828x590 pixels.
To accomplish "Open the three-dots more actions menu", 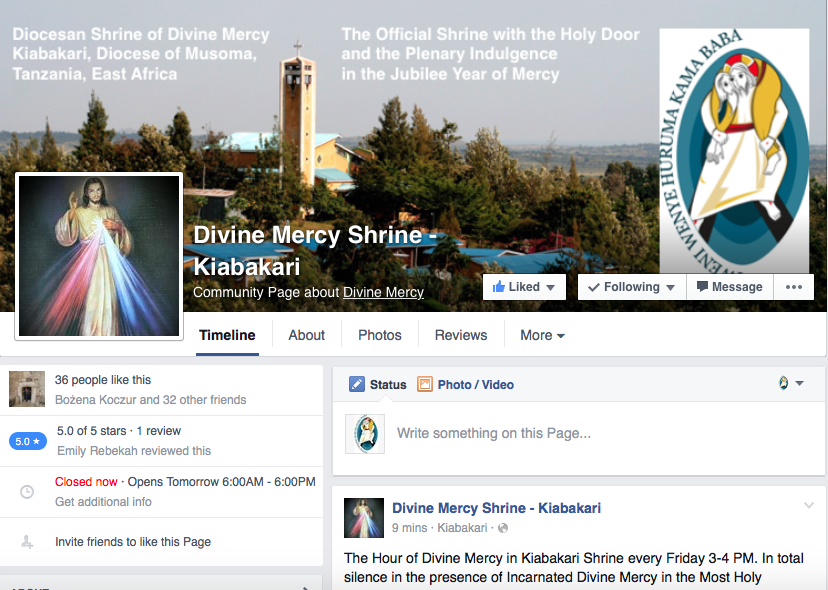I will tap(794, 287).
